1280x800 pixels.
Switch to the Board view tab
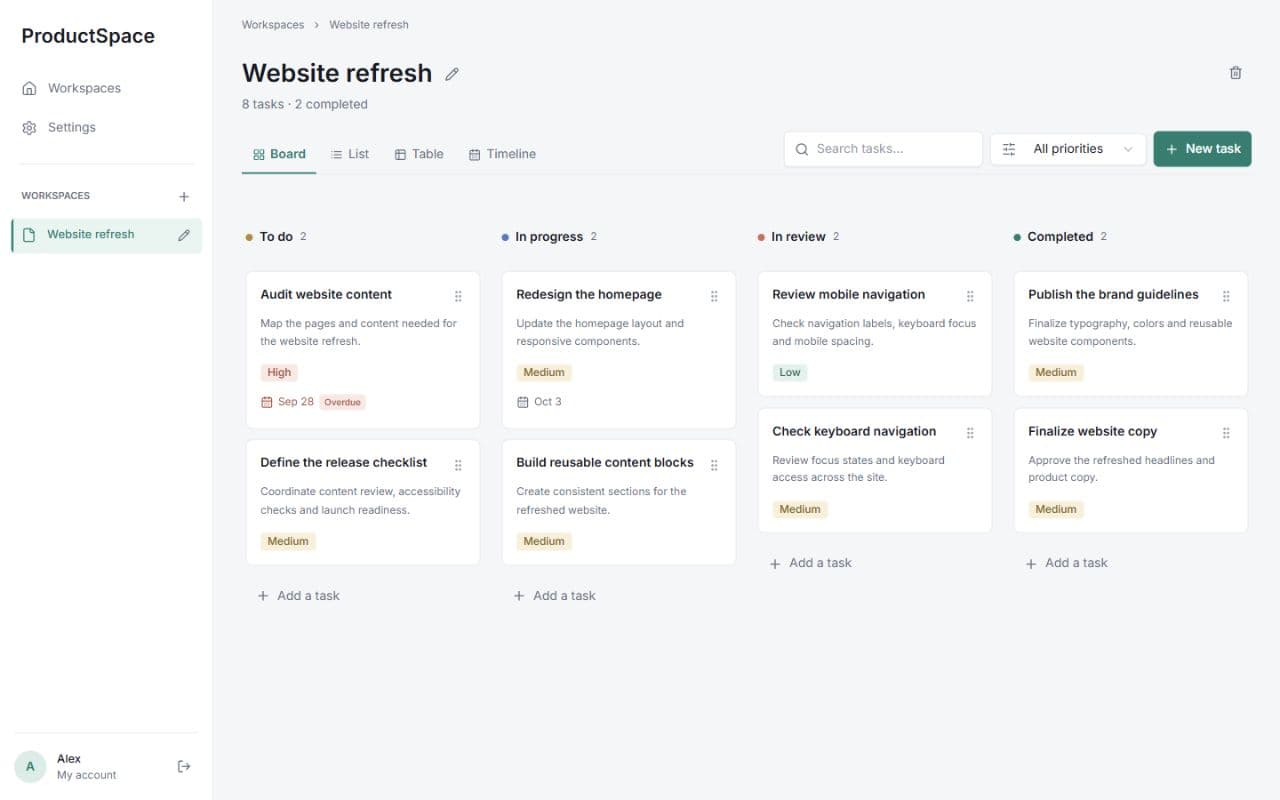[x=279, y=154]
